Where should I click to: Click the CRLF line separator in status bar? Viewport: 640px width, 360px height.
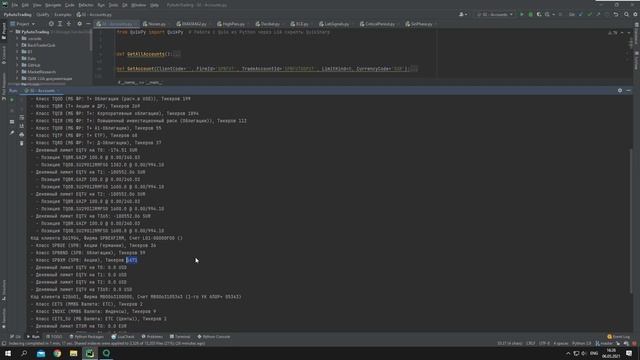tap(531, 344)
